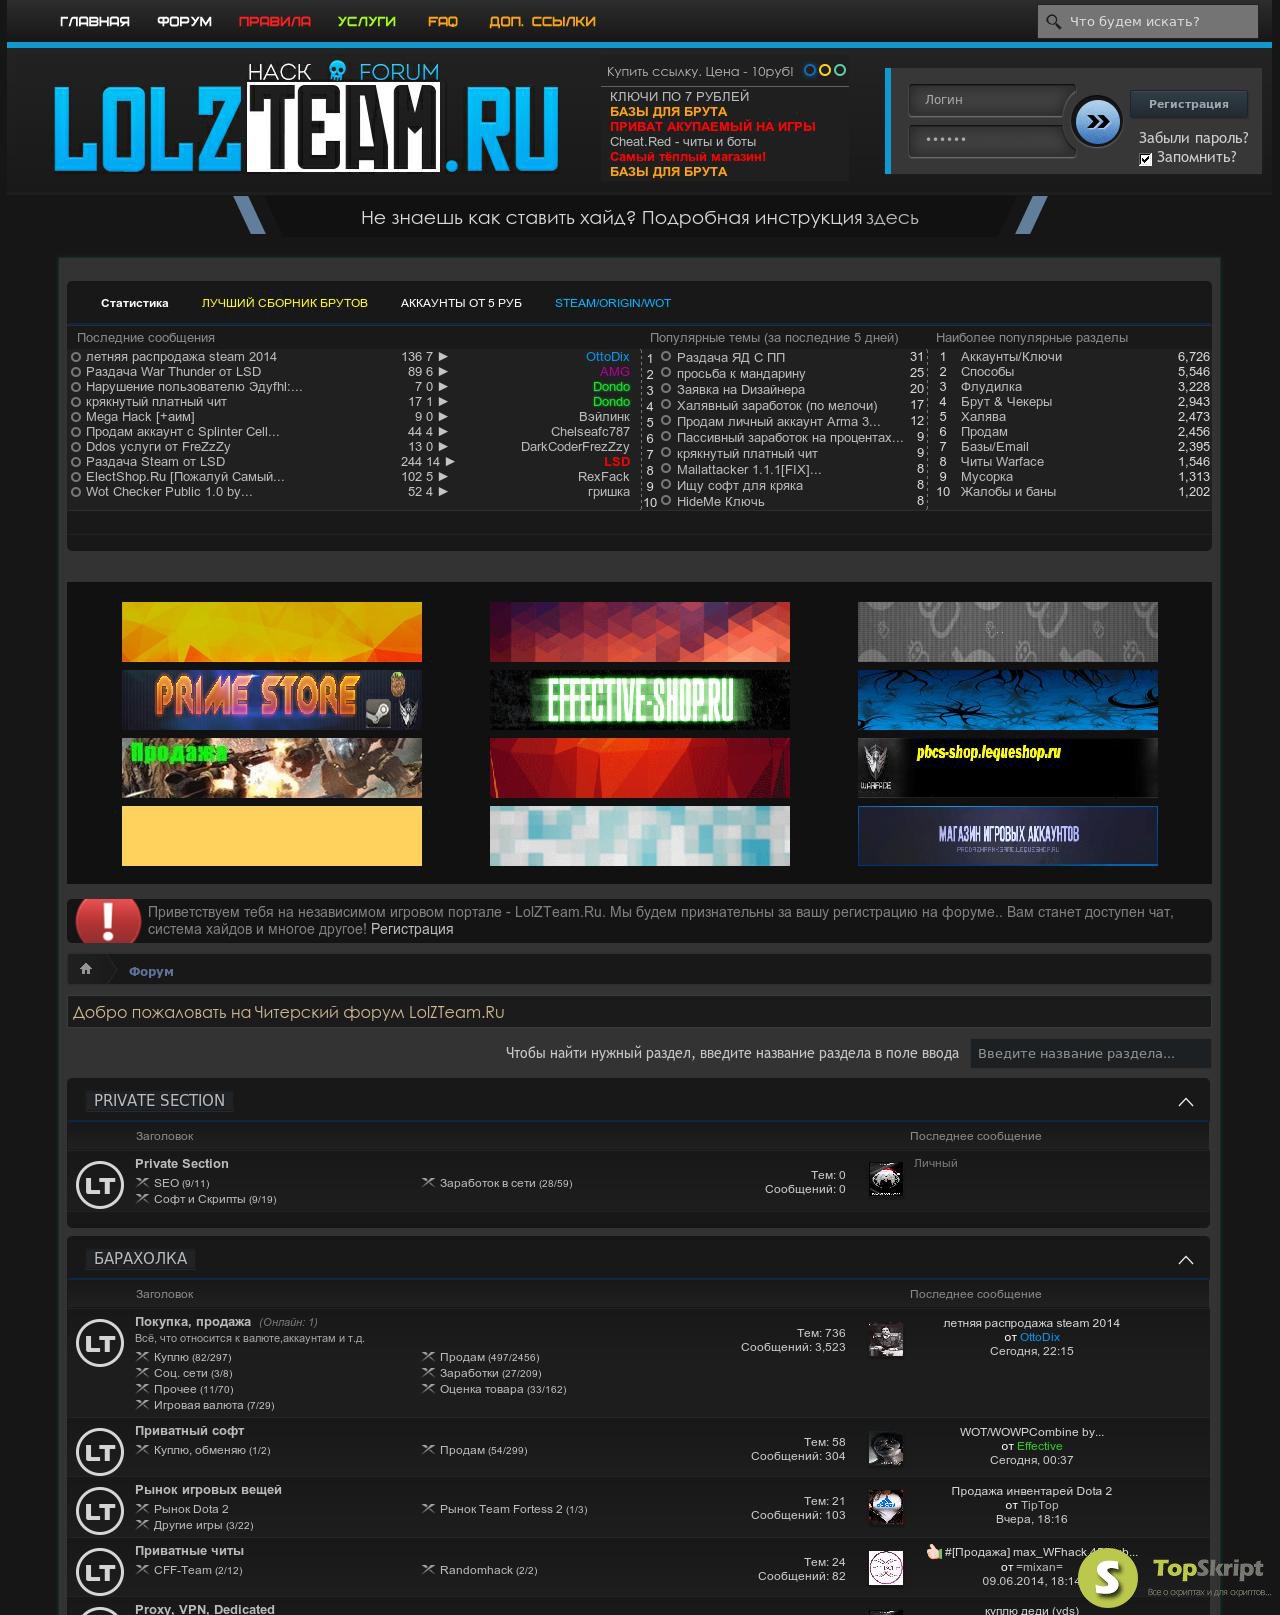Click the PRIME STORE banner
The image size is (1280, 1615).
(272, 700)
